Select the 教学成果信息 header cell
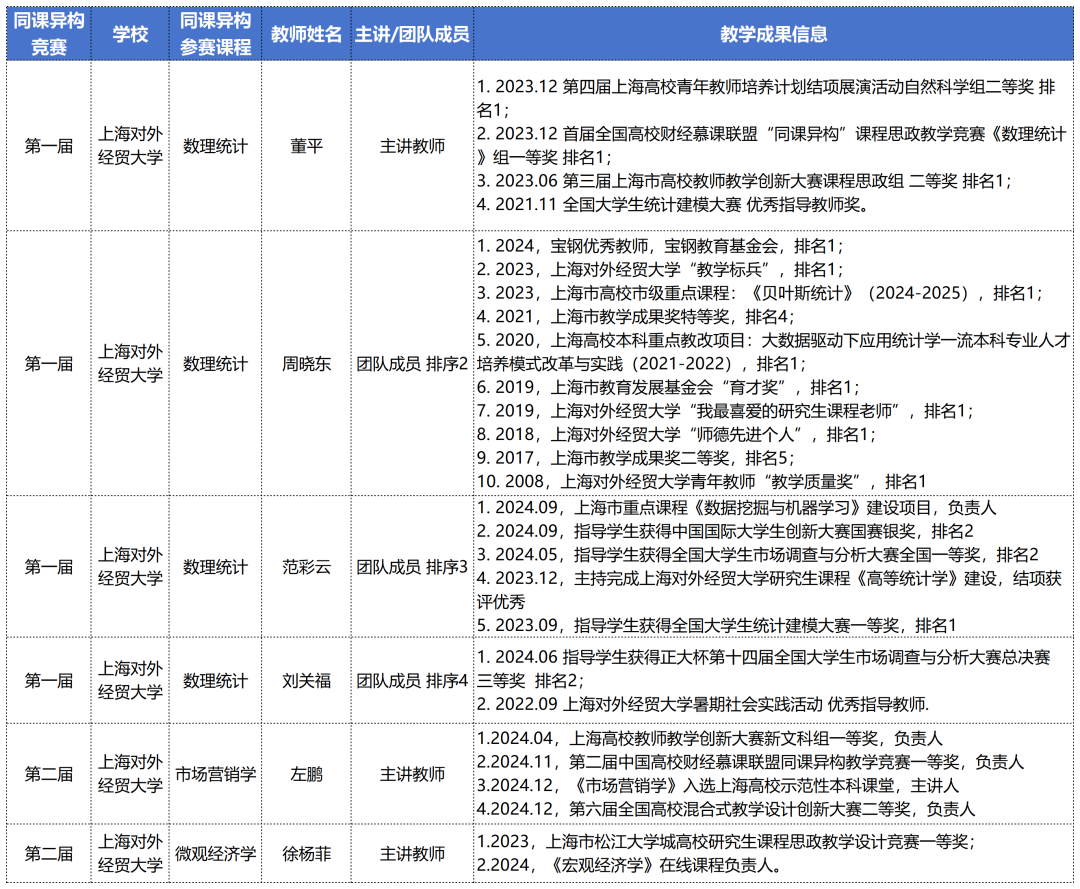The image size is (1080, 889). pyautogui.click(x=773, y=34)
